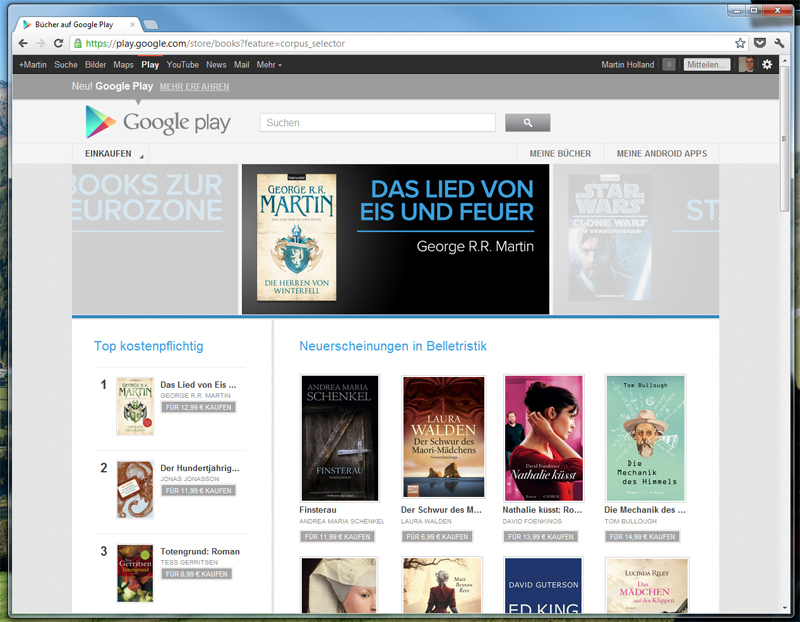Click the browser forward arrow
The height and width of the screenshot is (622, 800).
[40, 43]
